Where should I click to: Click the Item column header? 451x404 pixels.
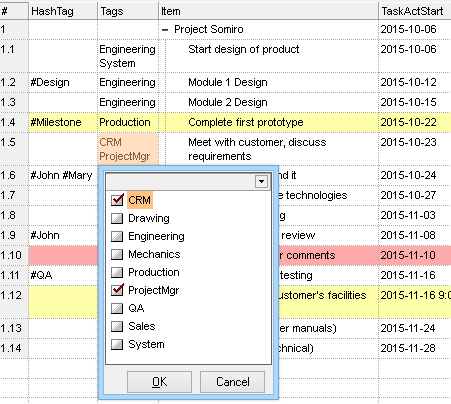coord(268,11)
